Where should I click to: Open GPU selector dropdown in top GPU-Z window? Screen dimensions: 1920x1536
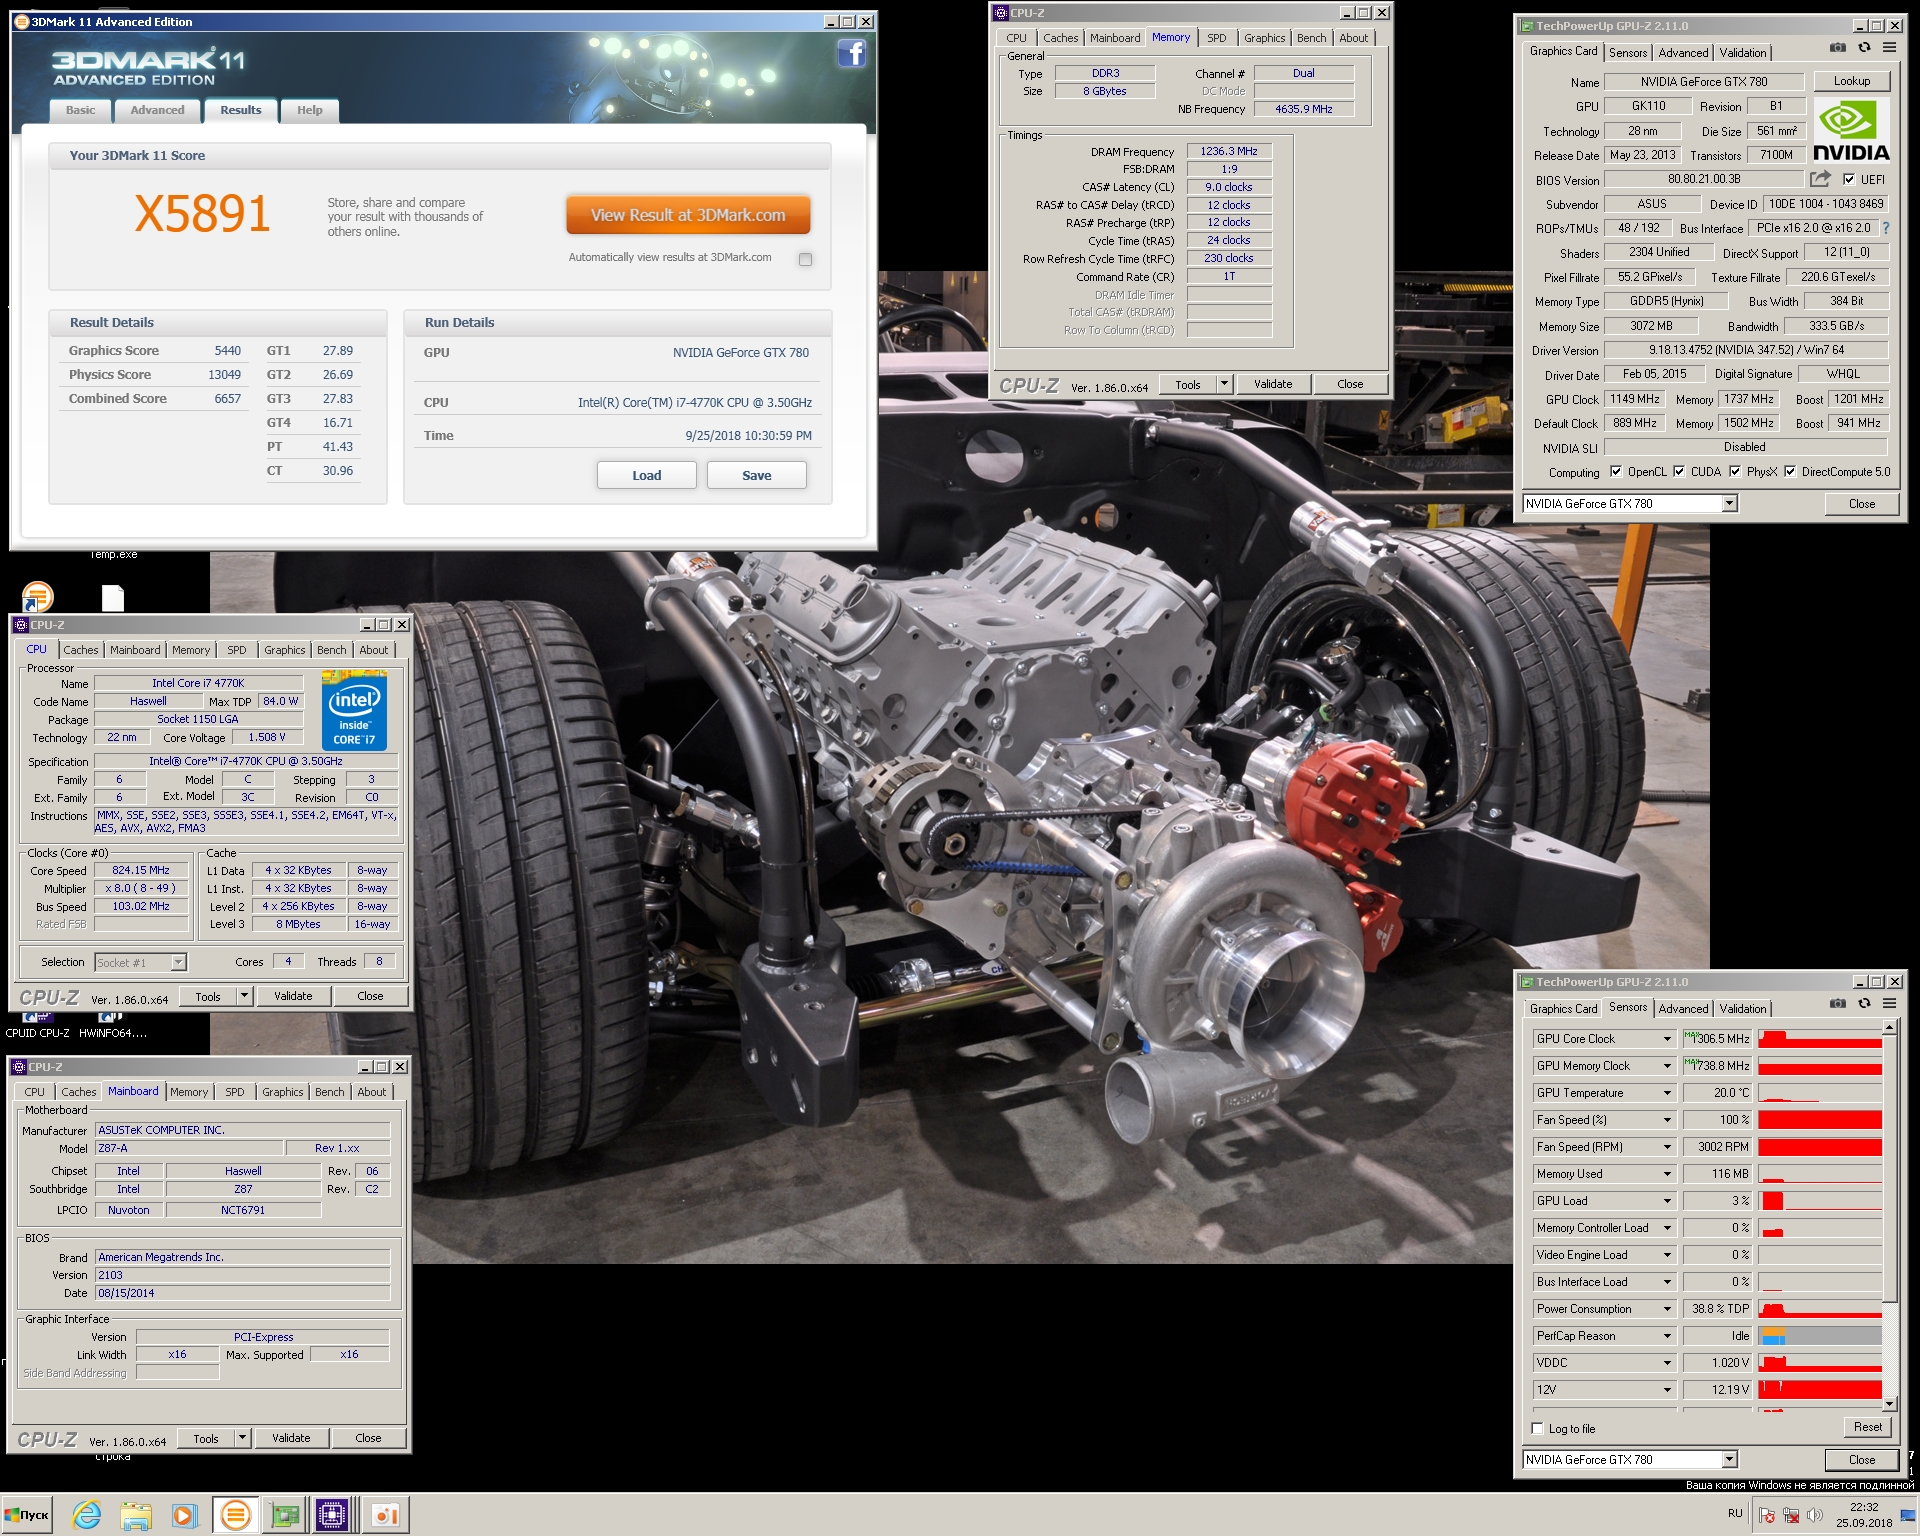[1729, 504]
